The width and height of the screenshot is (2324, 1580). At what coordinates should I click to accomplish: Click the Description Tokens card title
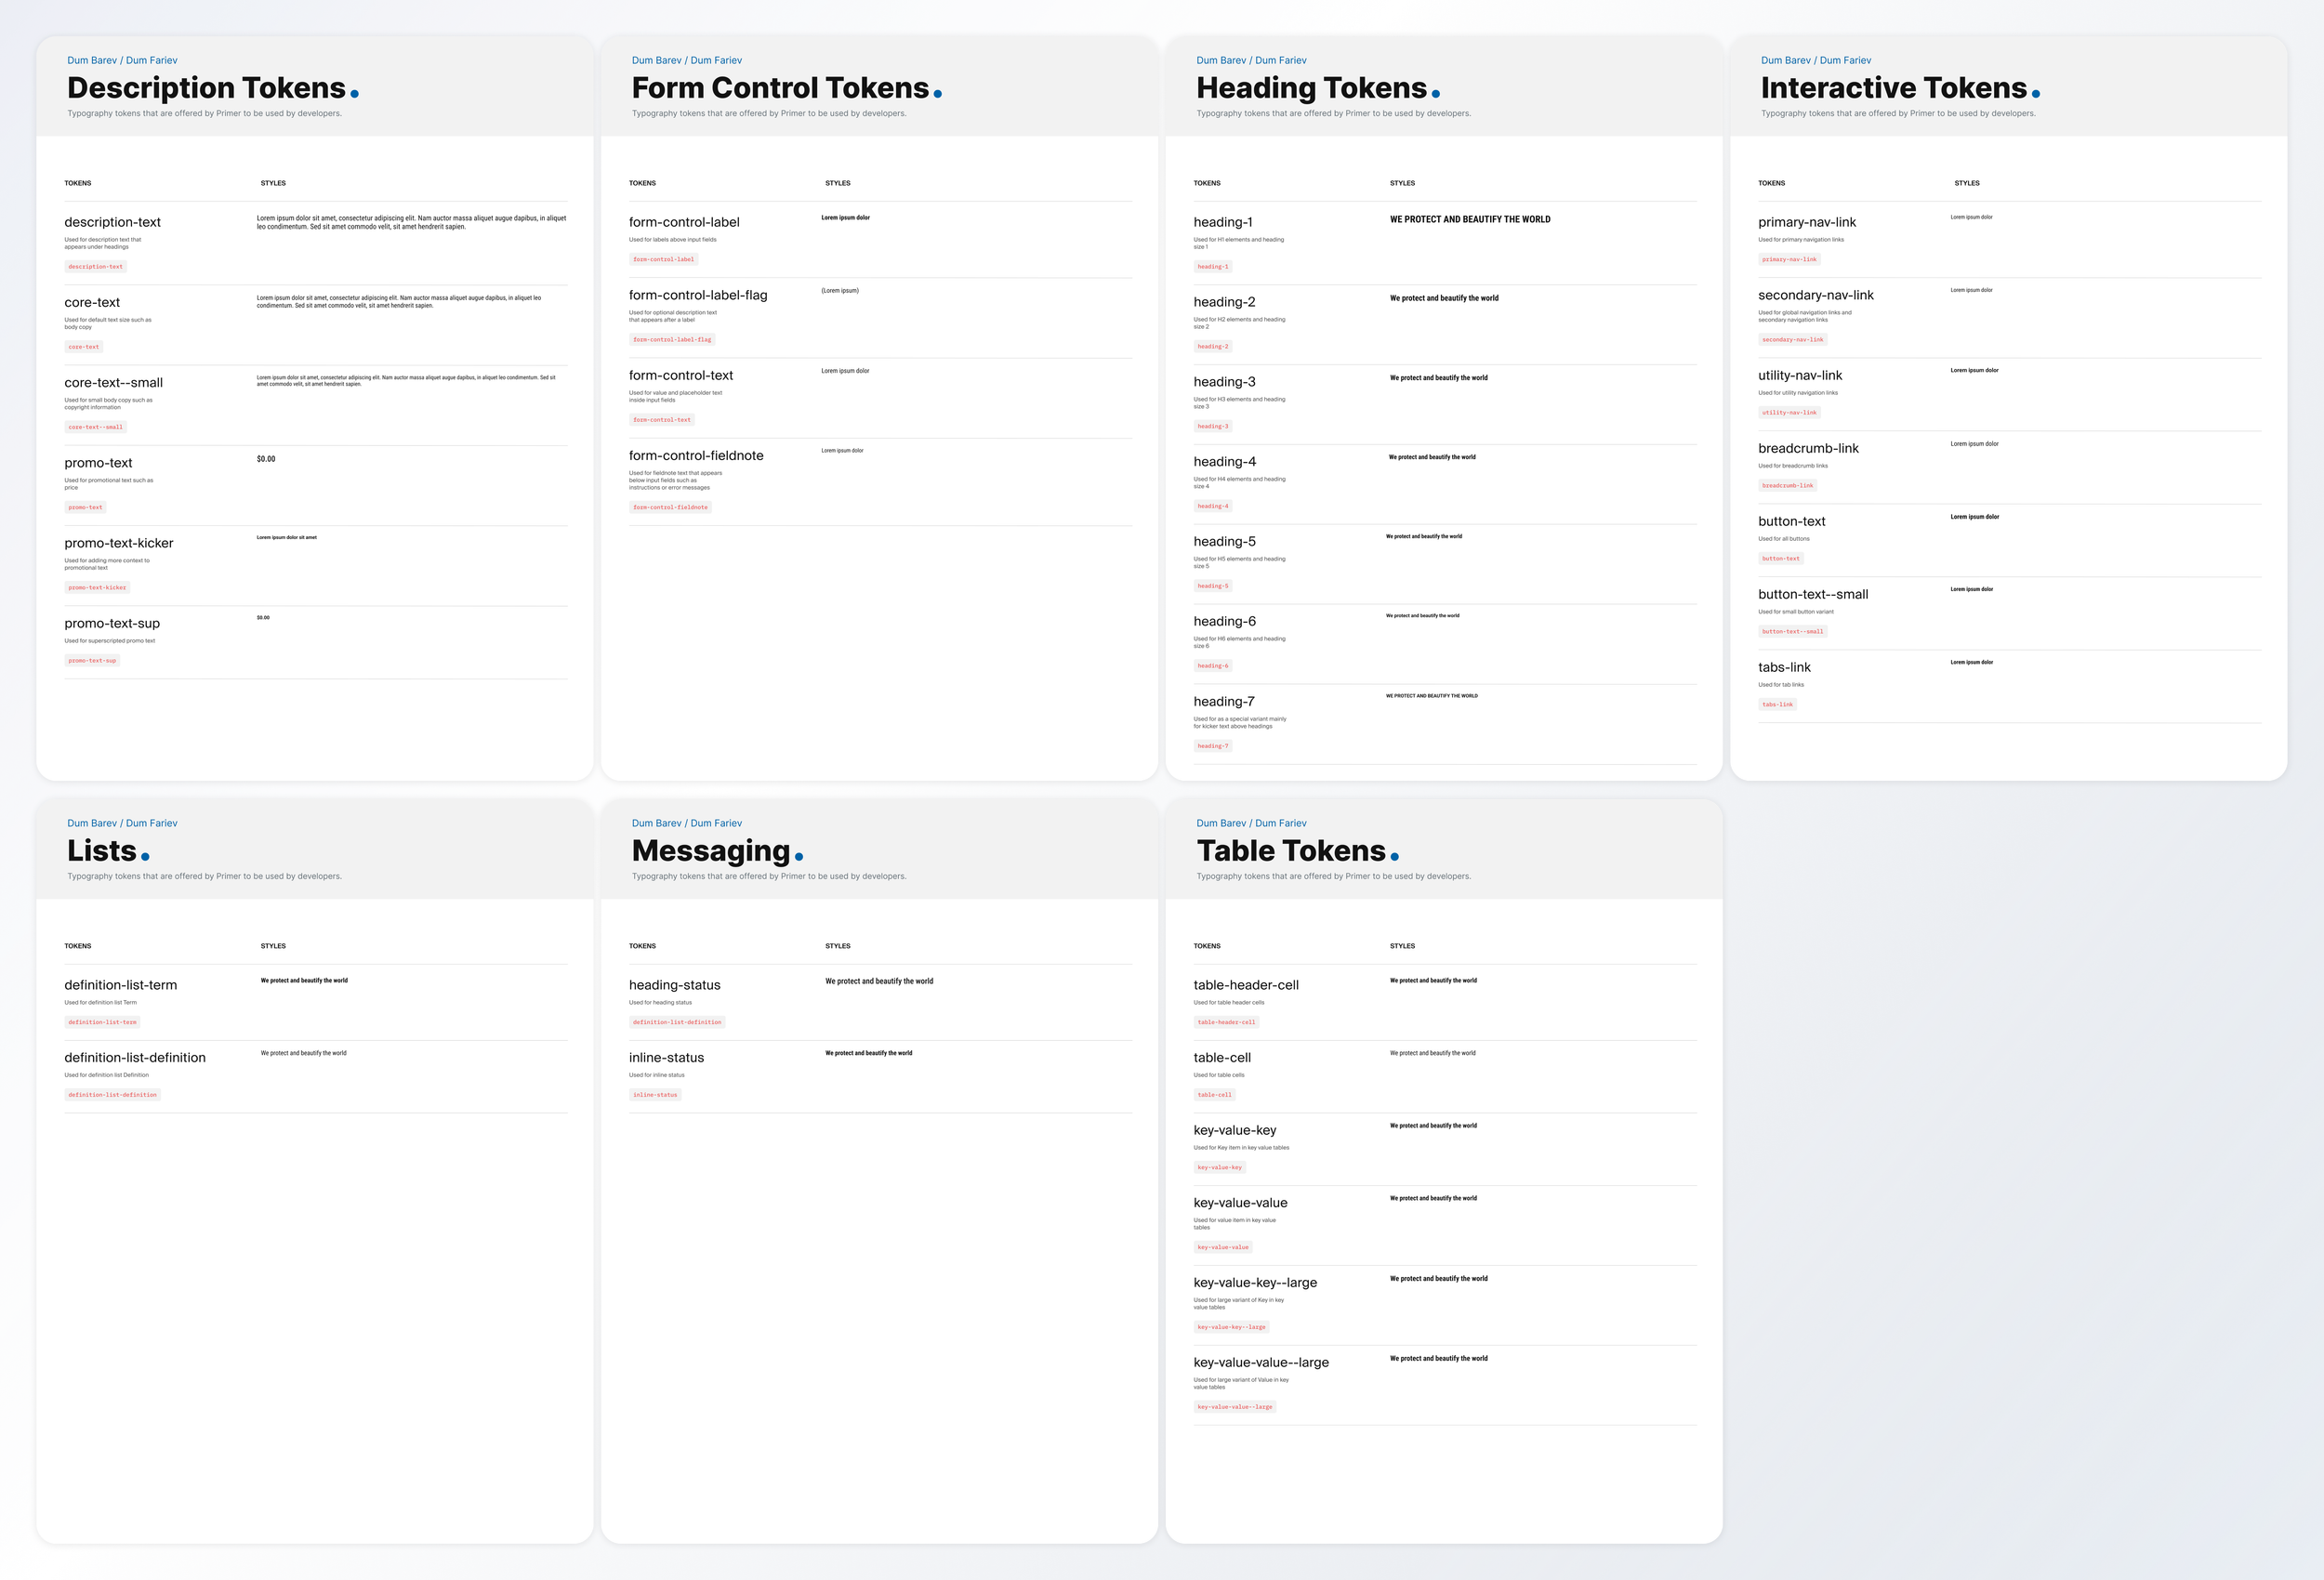(x=206, y=88)
